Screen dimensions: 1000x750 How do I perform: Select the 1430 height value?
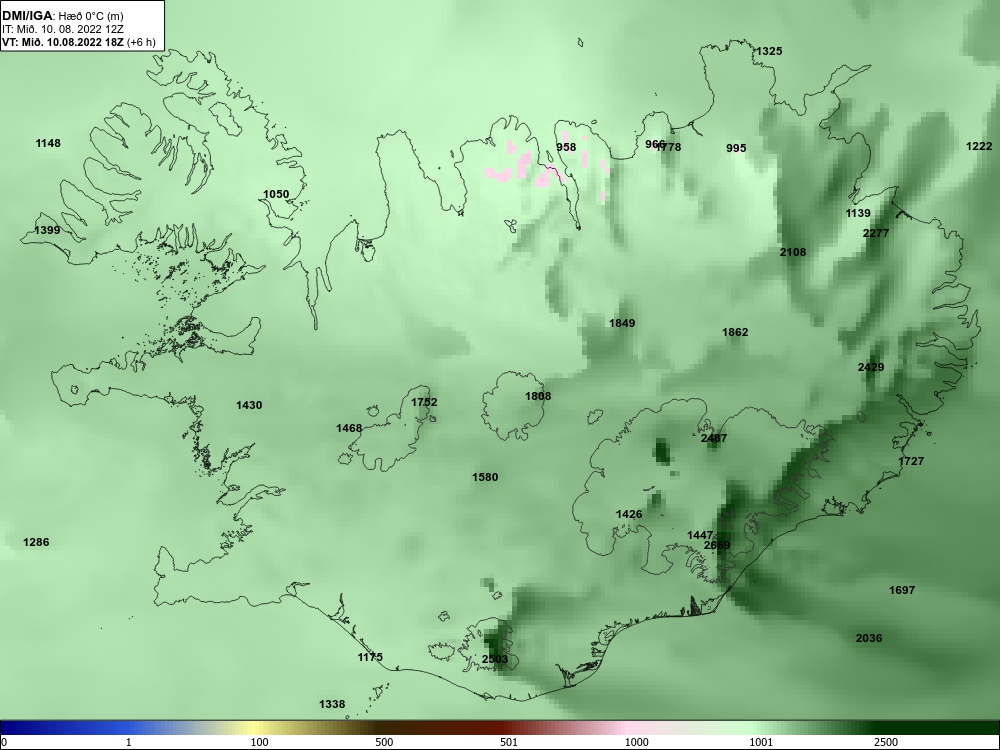249,405
